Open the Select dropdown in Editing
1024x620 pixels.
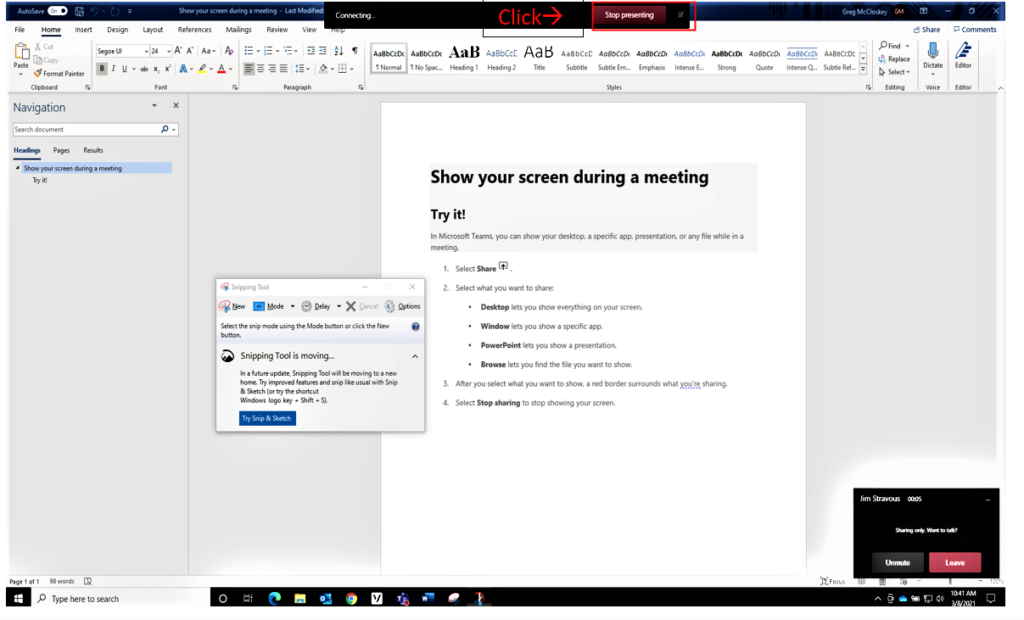[x=894, y=72]
